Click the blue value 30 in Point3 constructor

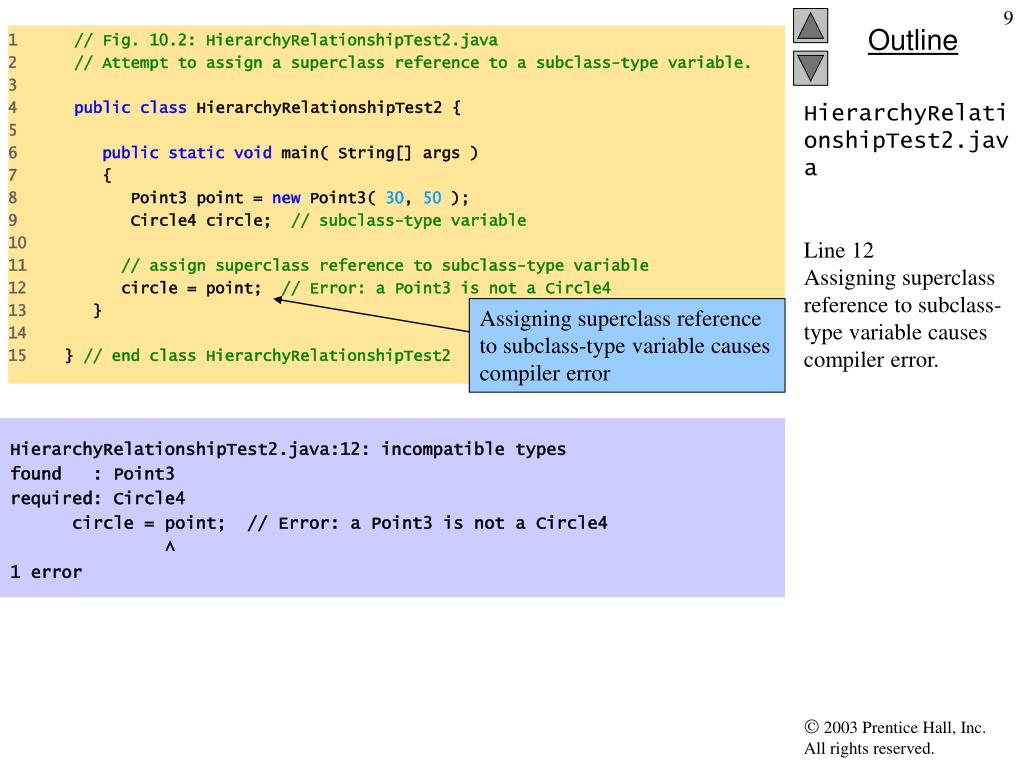click(x=395, y=197)
